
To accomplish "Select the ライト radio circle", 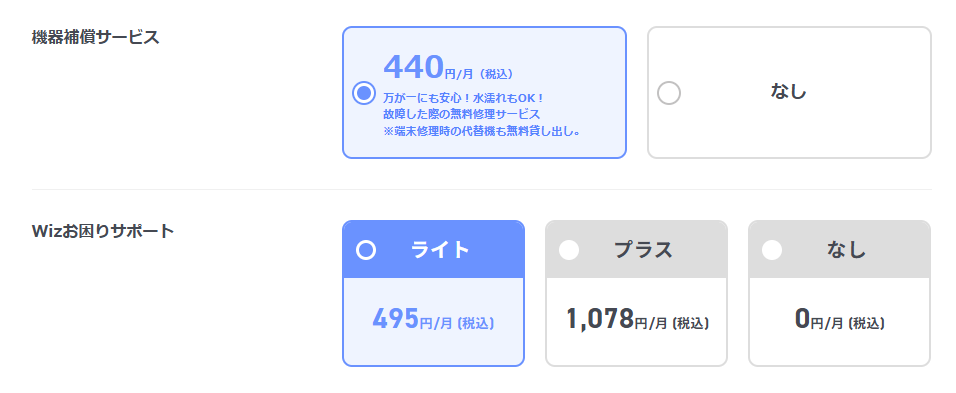I will (x=366, y=250).
